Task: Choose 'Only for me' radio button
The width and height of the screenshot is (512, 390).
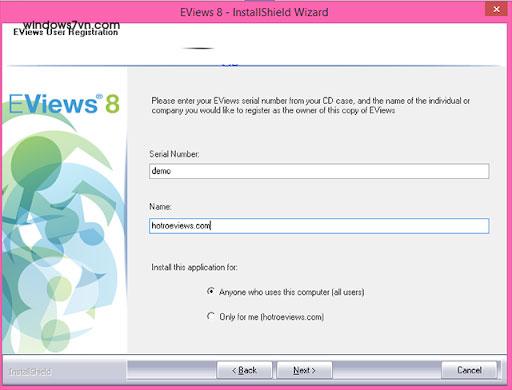Action: [x=211, y=316]
